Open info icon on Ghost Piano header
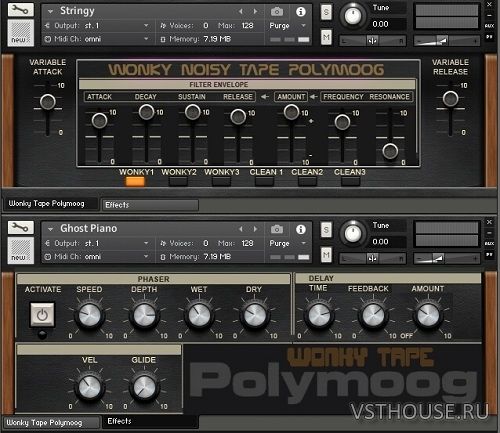 [301, 229]
